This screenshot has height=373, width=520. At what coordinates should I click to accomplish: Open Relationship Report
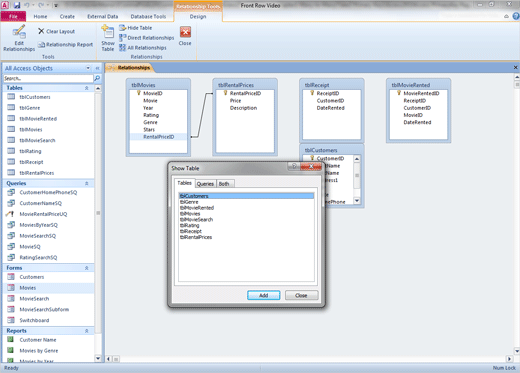65,44
